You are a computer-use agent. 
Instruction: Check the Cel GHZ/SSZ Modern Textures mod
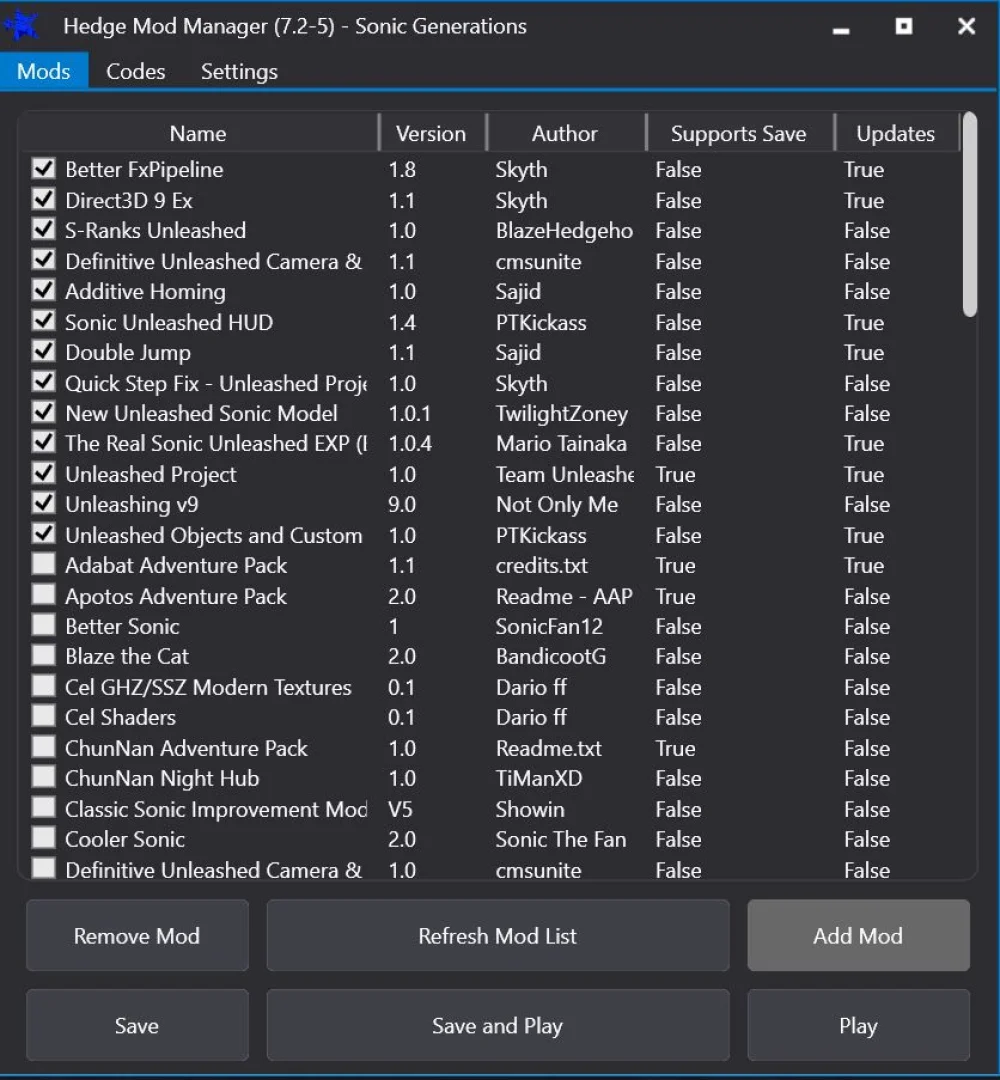click(44, 687)
